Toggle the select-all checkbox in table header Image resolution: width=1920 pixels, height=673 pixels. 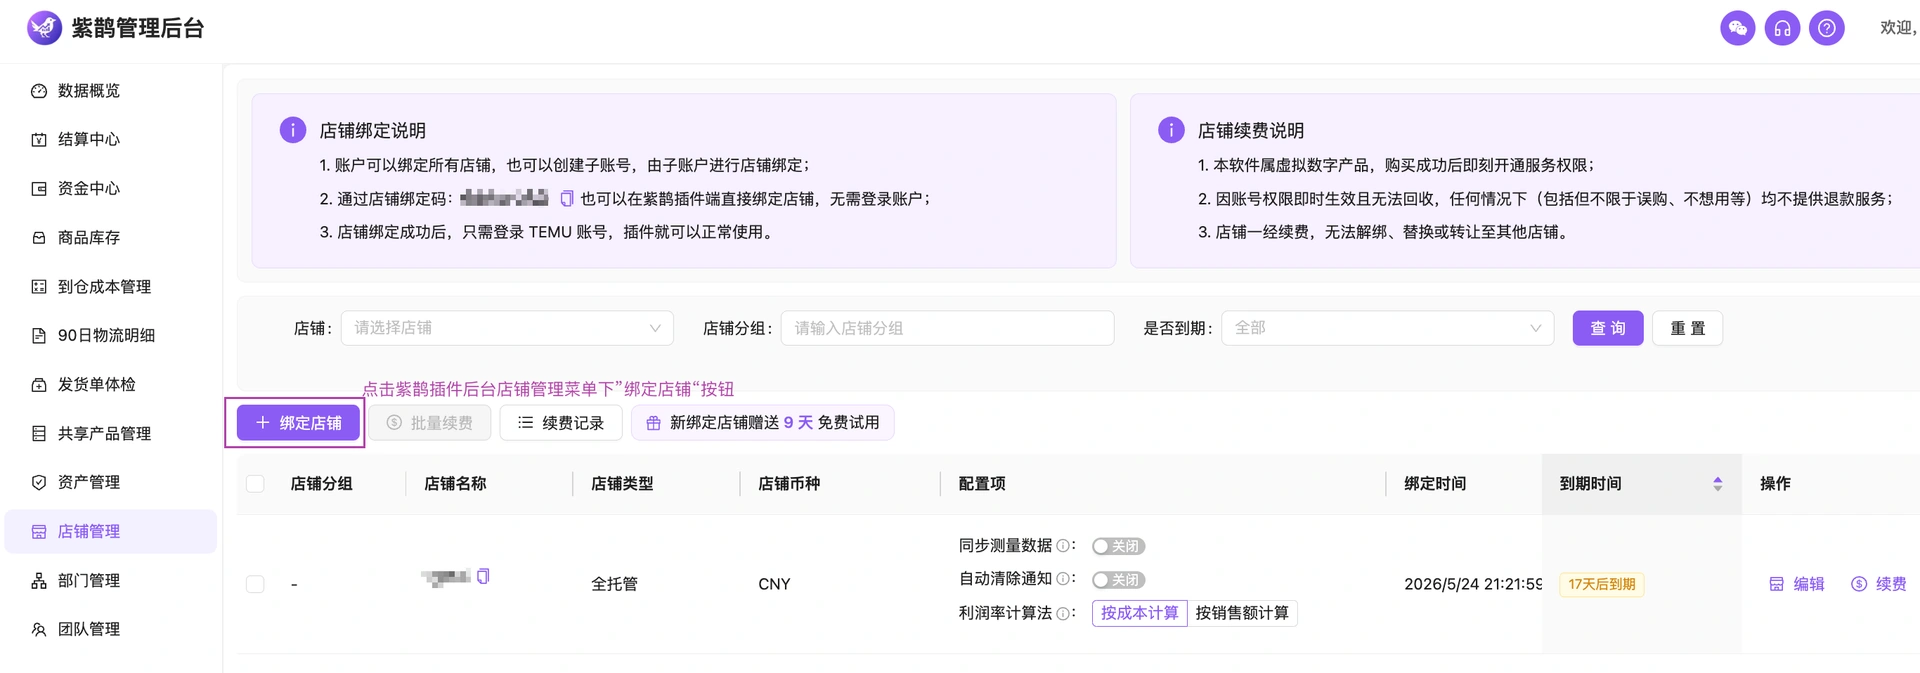point(255,484)
